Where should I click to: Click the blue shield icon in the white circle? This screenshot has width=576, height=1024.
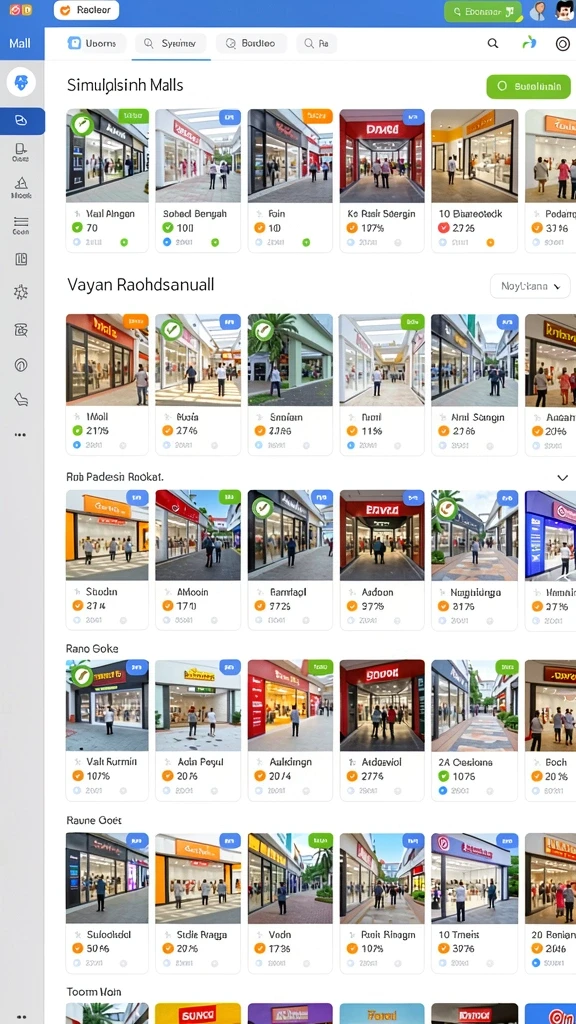pyautogui.click(x=21, y=83)
